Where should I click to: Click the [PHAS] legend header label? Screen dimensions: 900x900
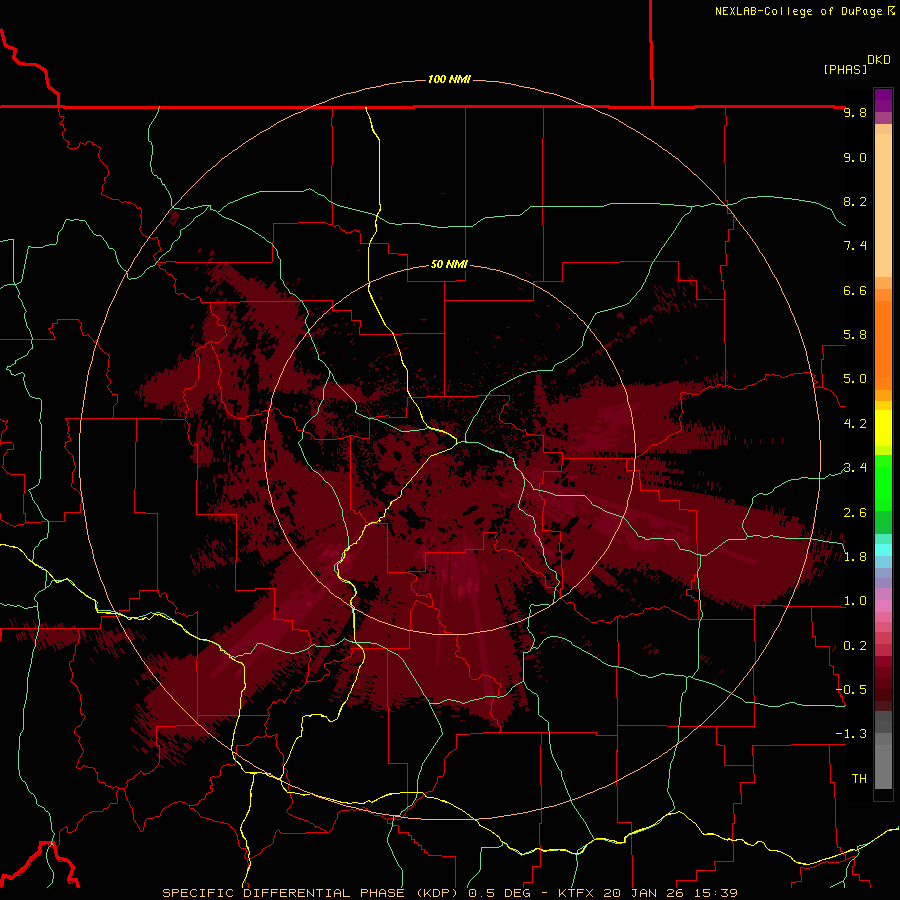[845, 69]
